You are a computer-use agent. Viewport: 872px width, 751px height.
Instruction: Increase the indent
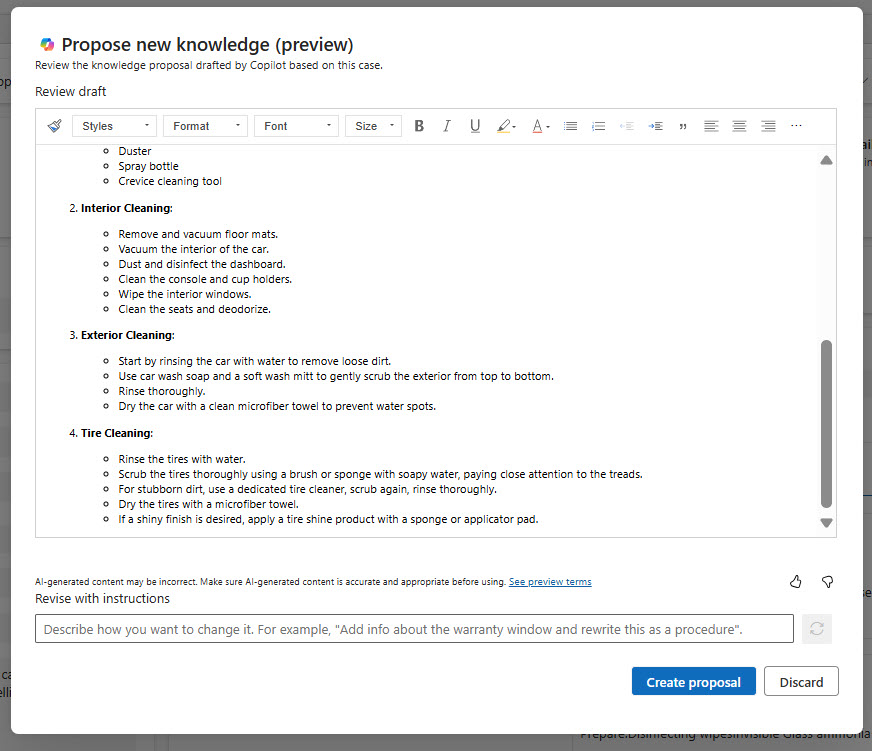pos(655,126)
